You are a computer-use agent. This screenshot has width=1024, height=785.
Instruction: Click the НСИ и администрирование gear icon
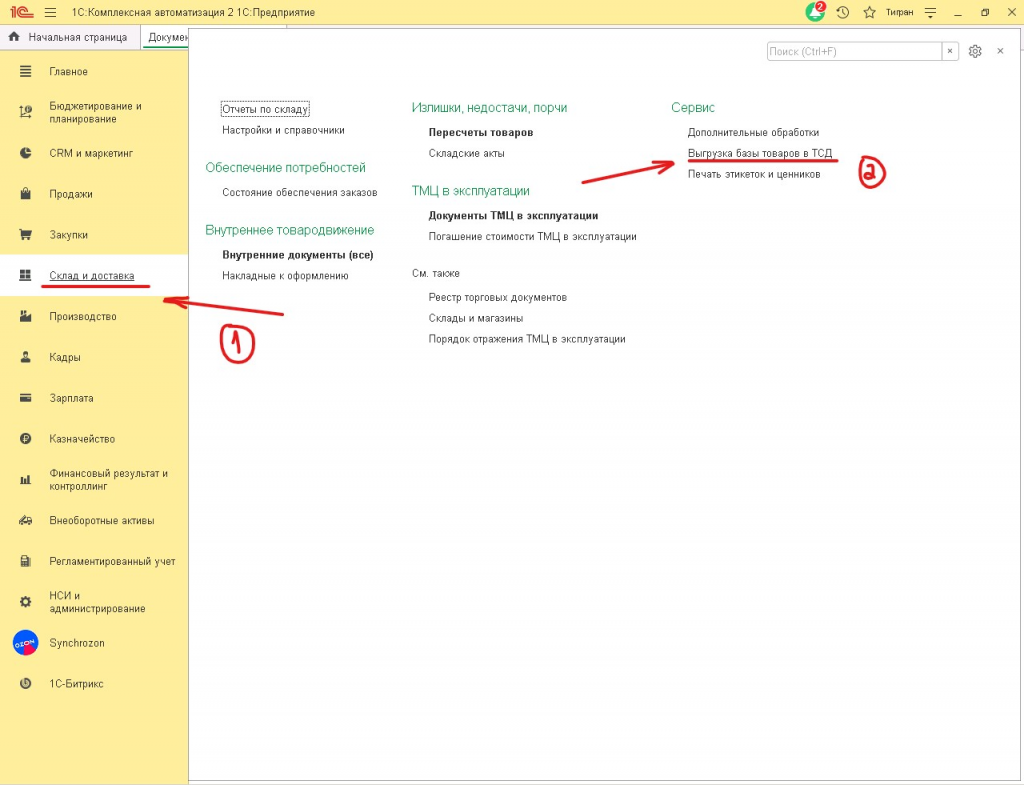click(x=26, y=602)
